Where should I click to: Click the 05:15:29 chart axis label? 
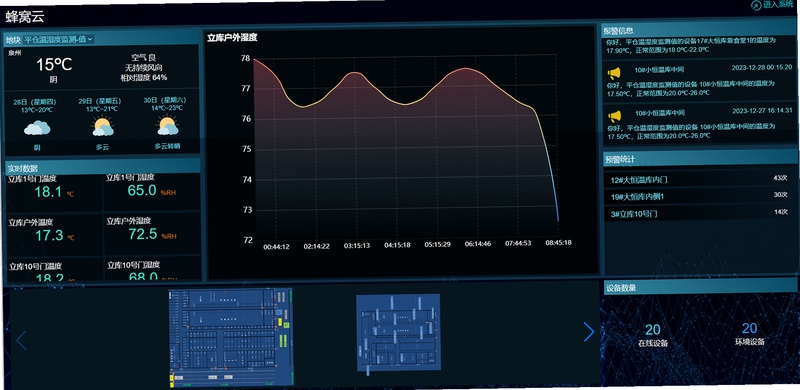coord(437,245)
